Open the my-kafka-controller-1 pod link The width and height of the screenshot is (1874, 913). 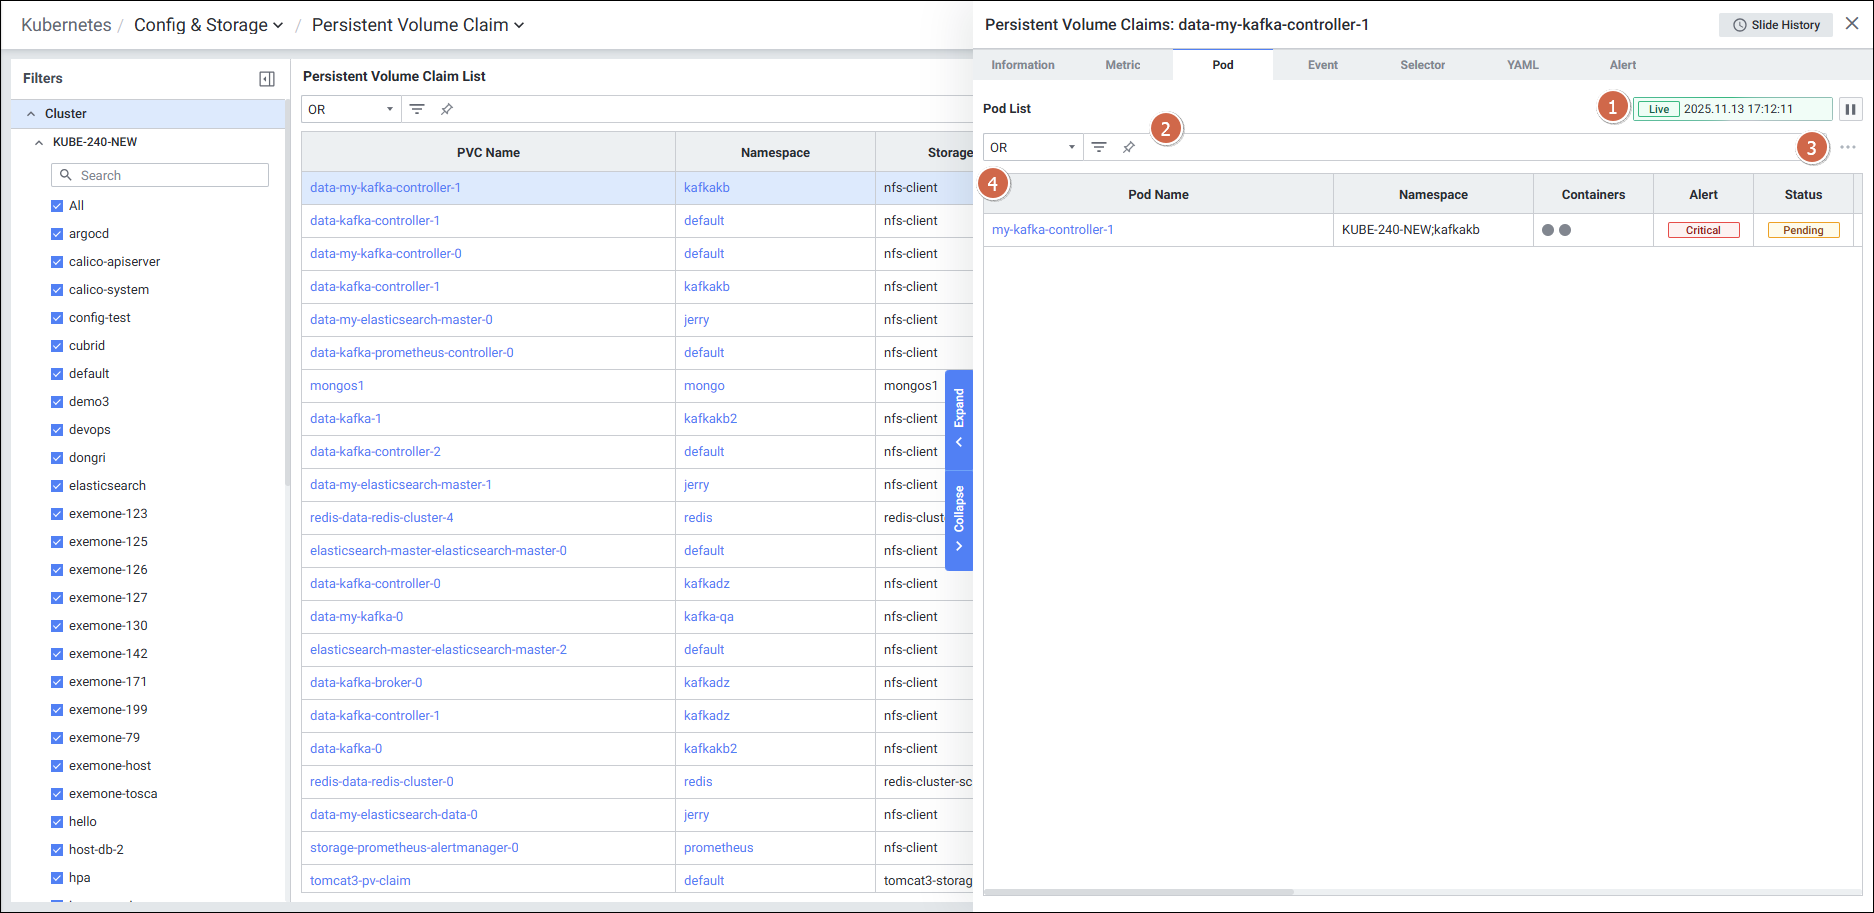coord(1052,230)
